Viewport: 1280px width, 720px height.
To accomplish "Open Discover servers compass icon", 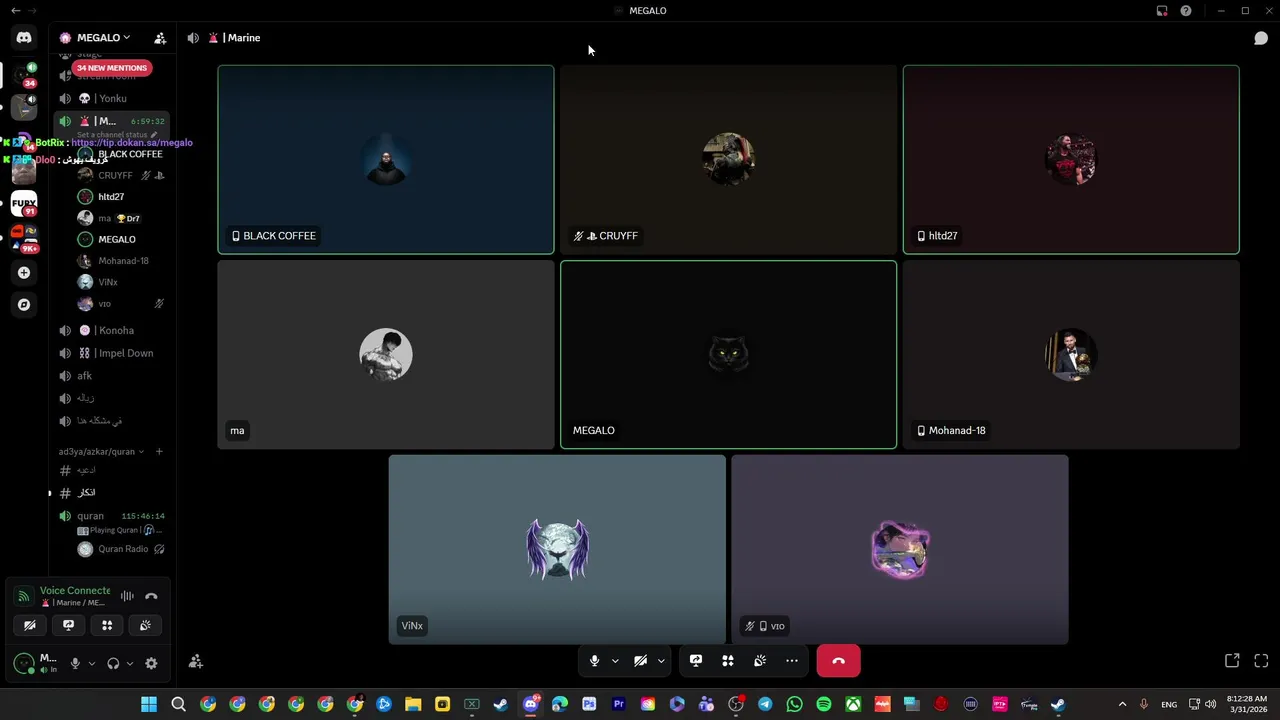I will point(24,304).
